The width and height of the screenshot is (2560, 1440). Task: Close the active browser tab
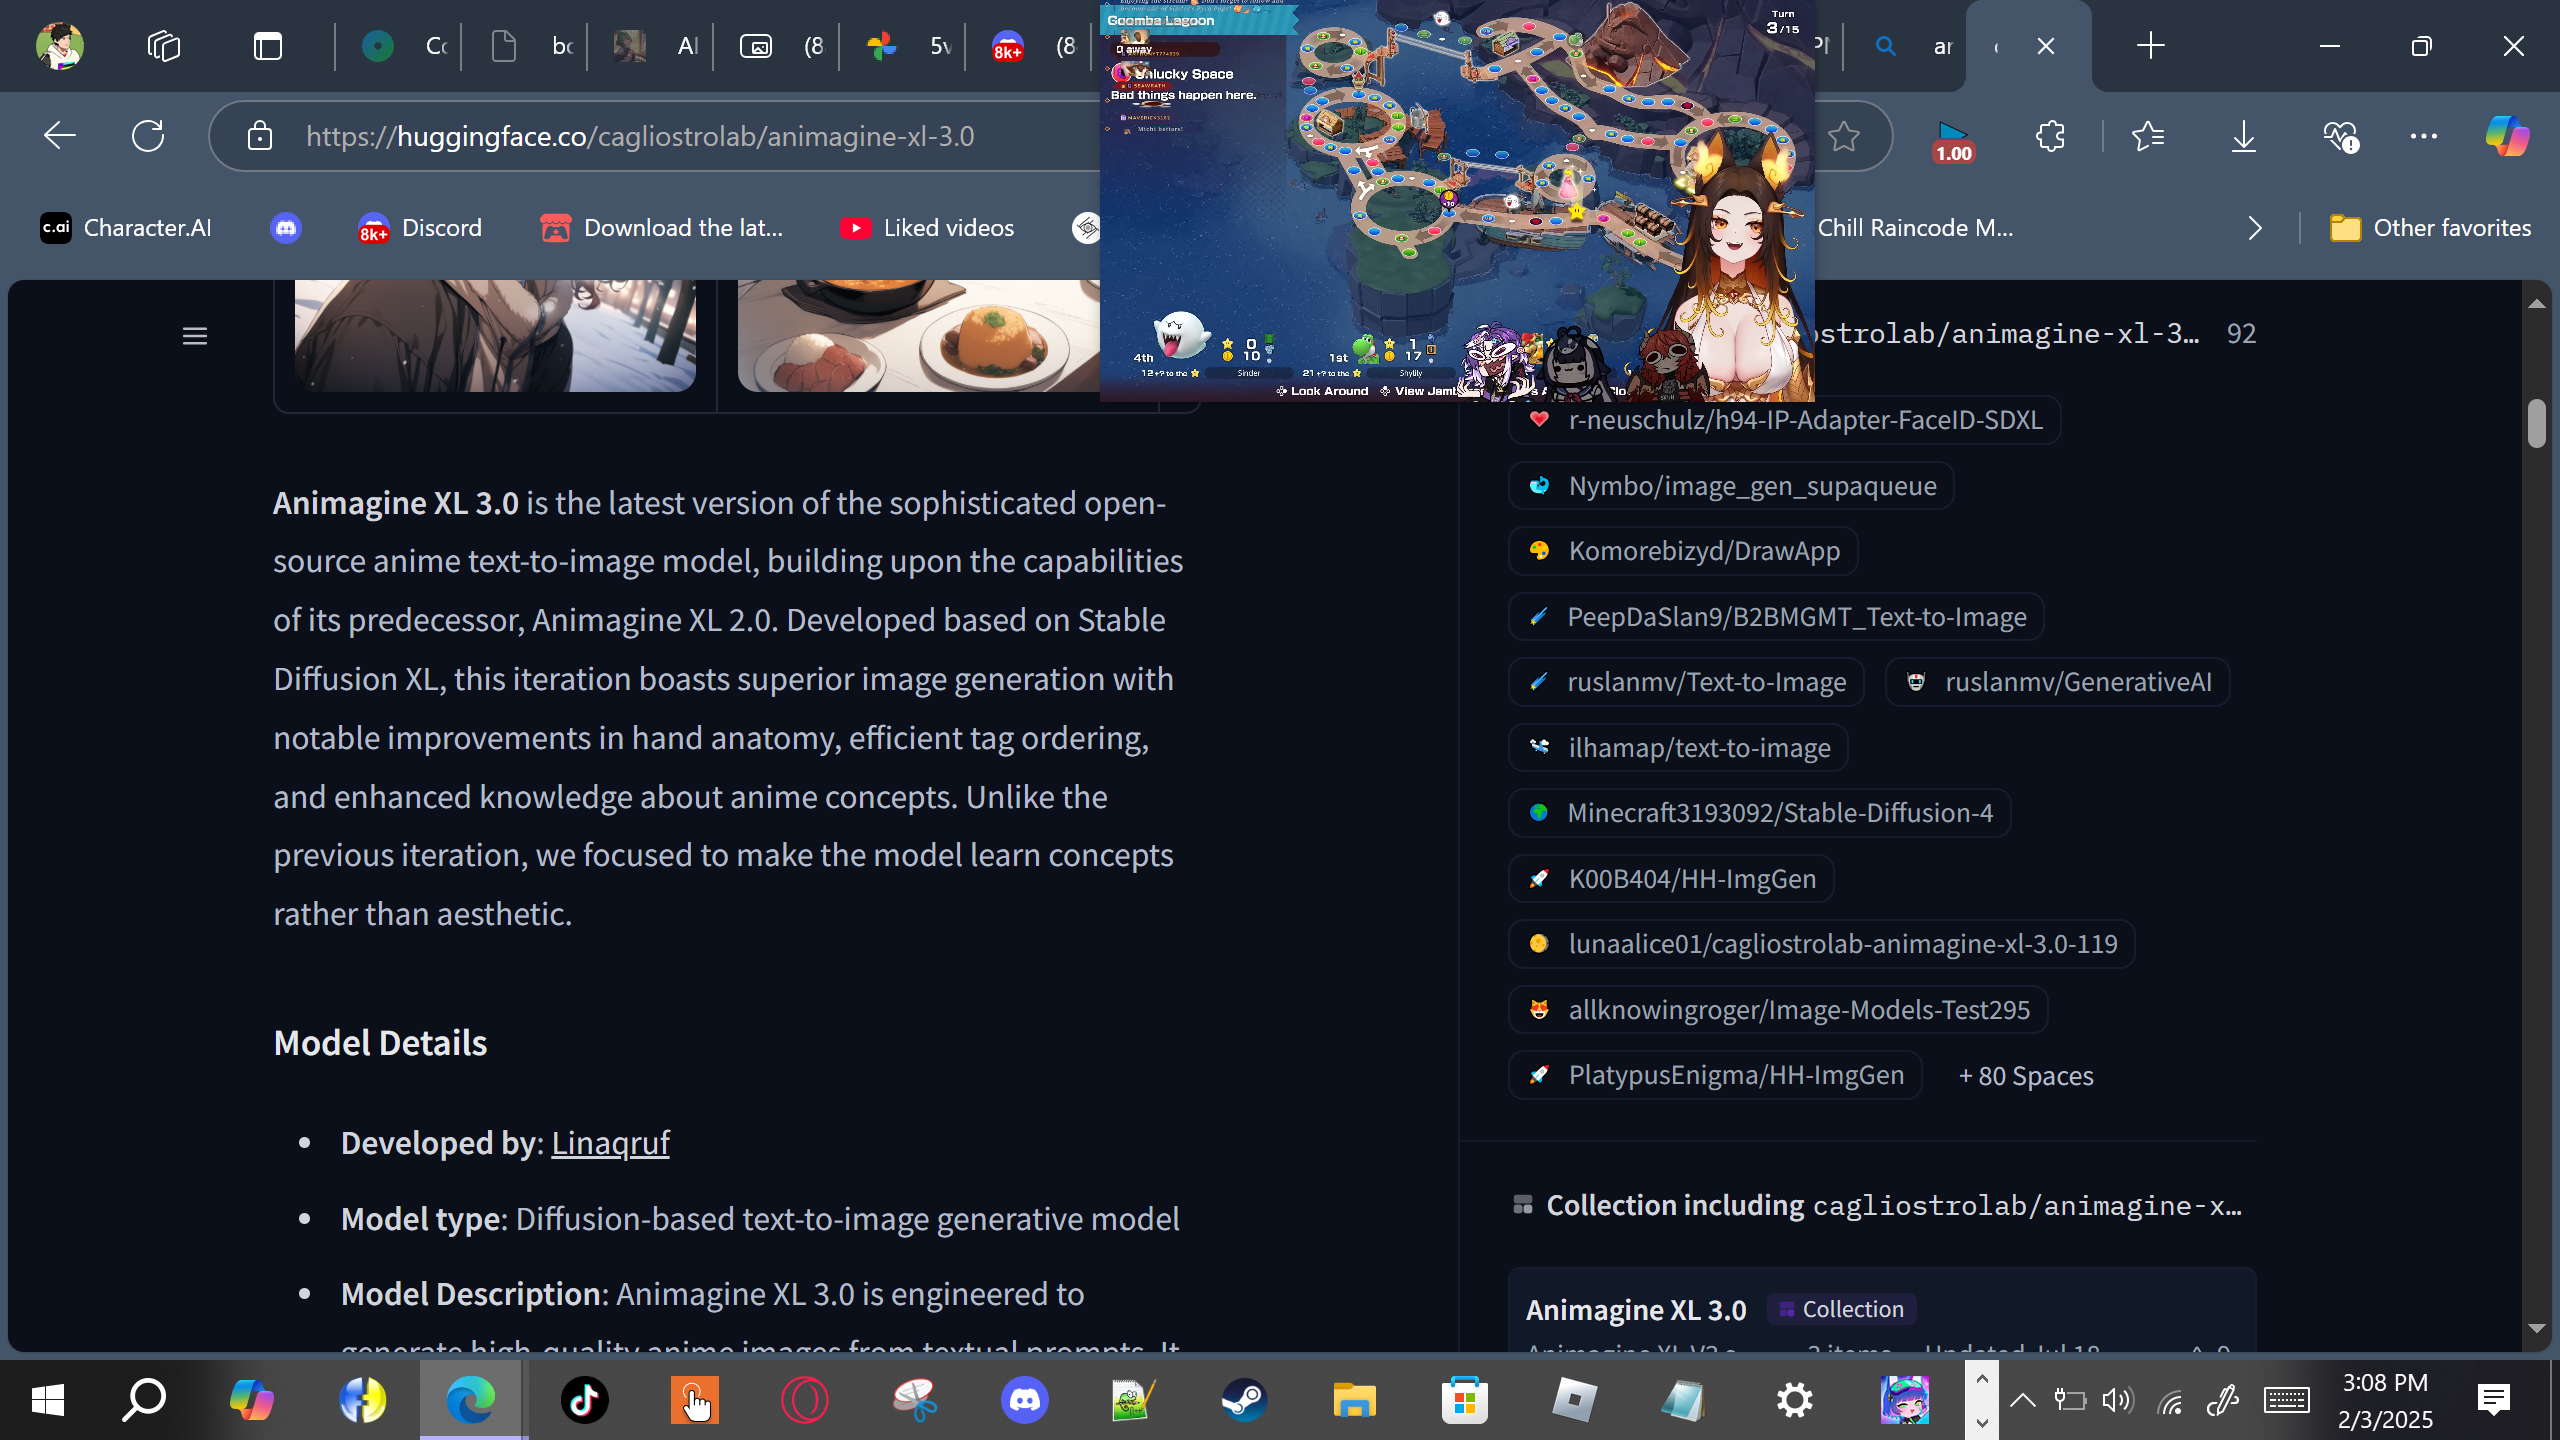tap(2046, 46)
